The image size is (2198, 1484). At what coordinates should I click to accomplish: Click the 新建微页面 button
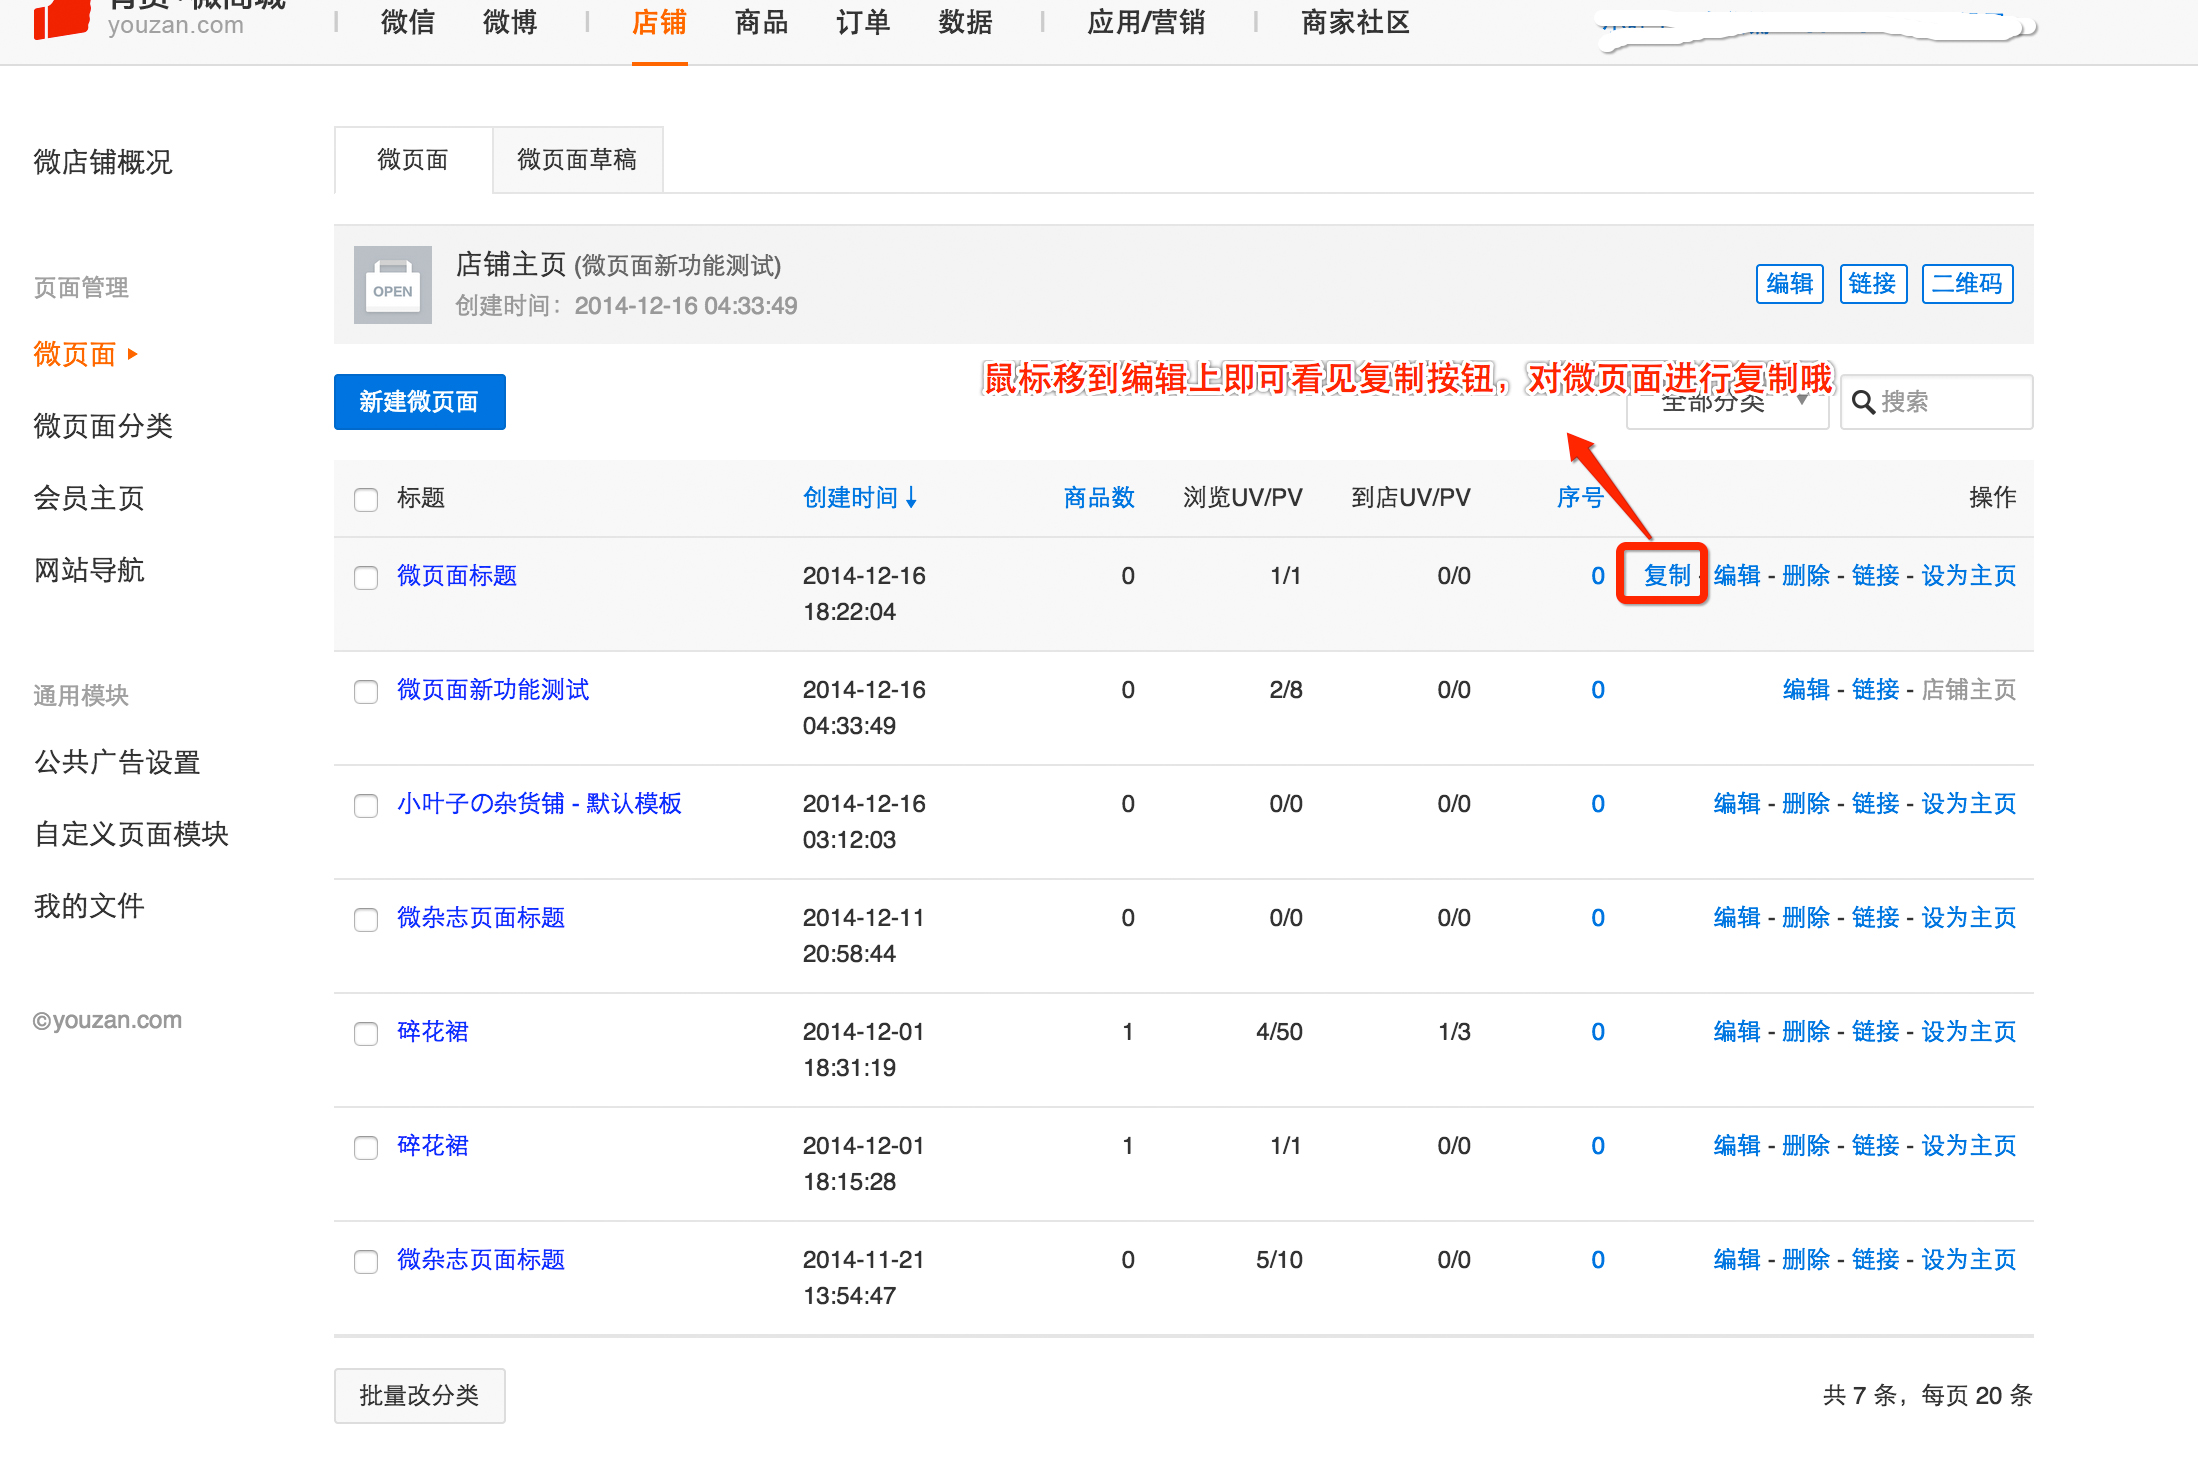pyautogui.click(x=420, y=402)
